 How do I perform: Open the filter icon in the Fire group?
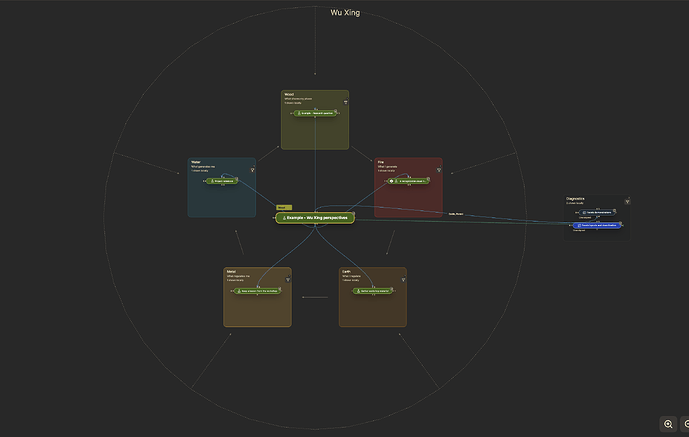tap(439, 170)
